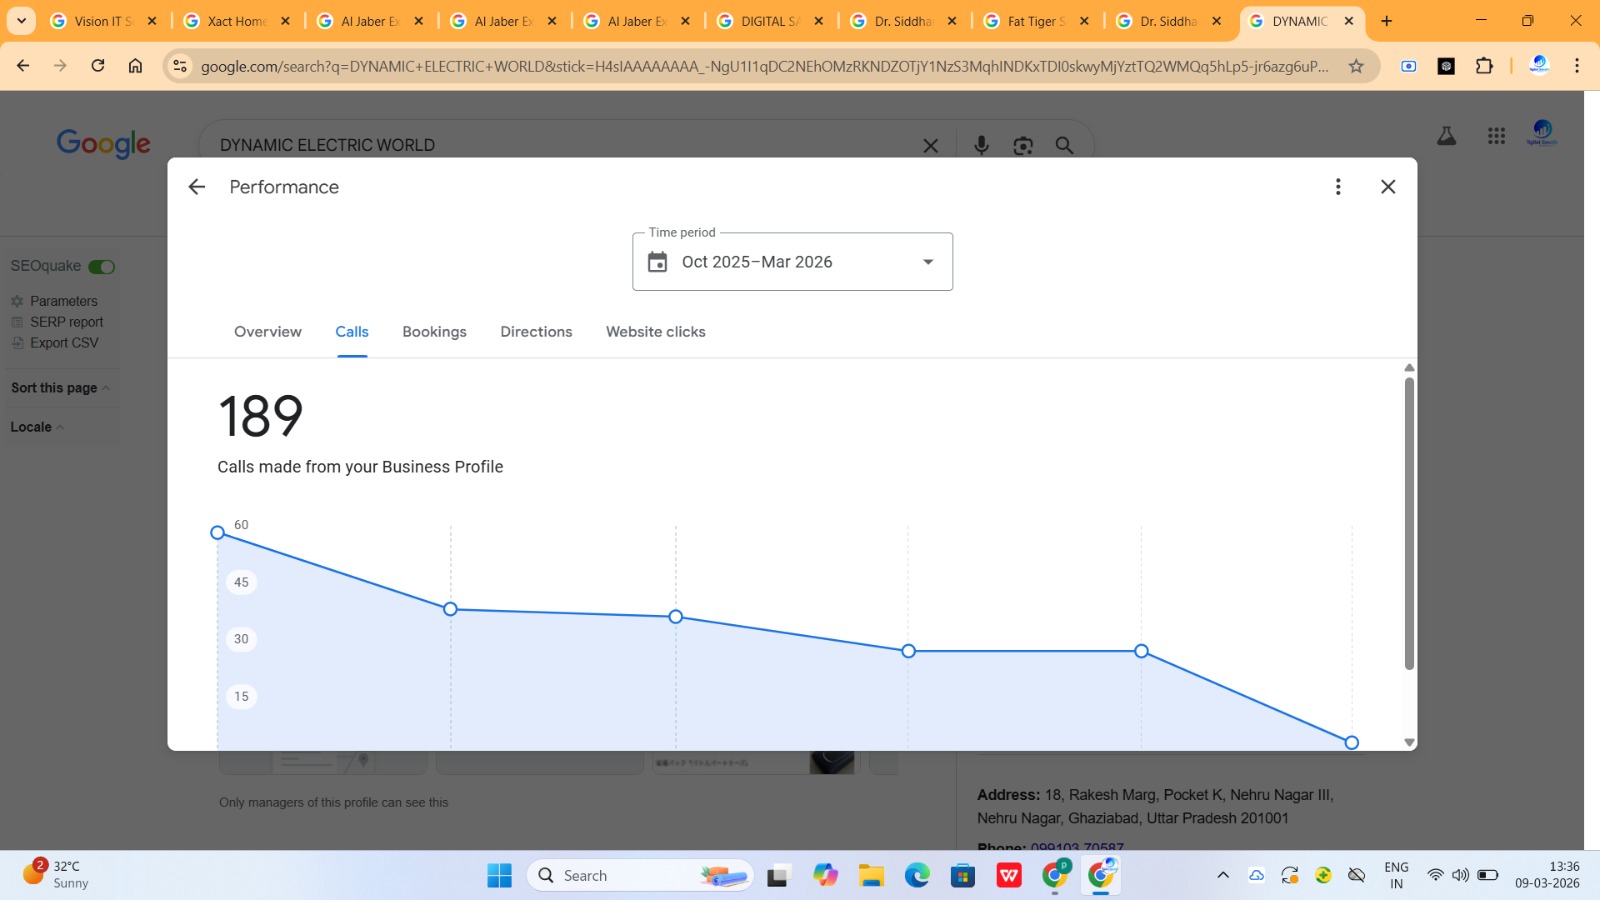
Task: Open the Bookings tab
Action: pyautogui.click(x=434, y=332)
